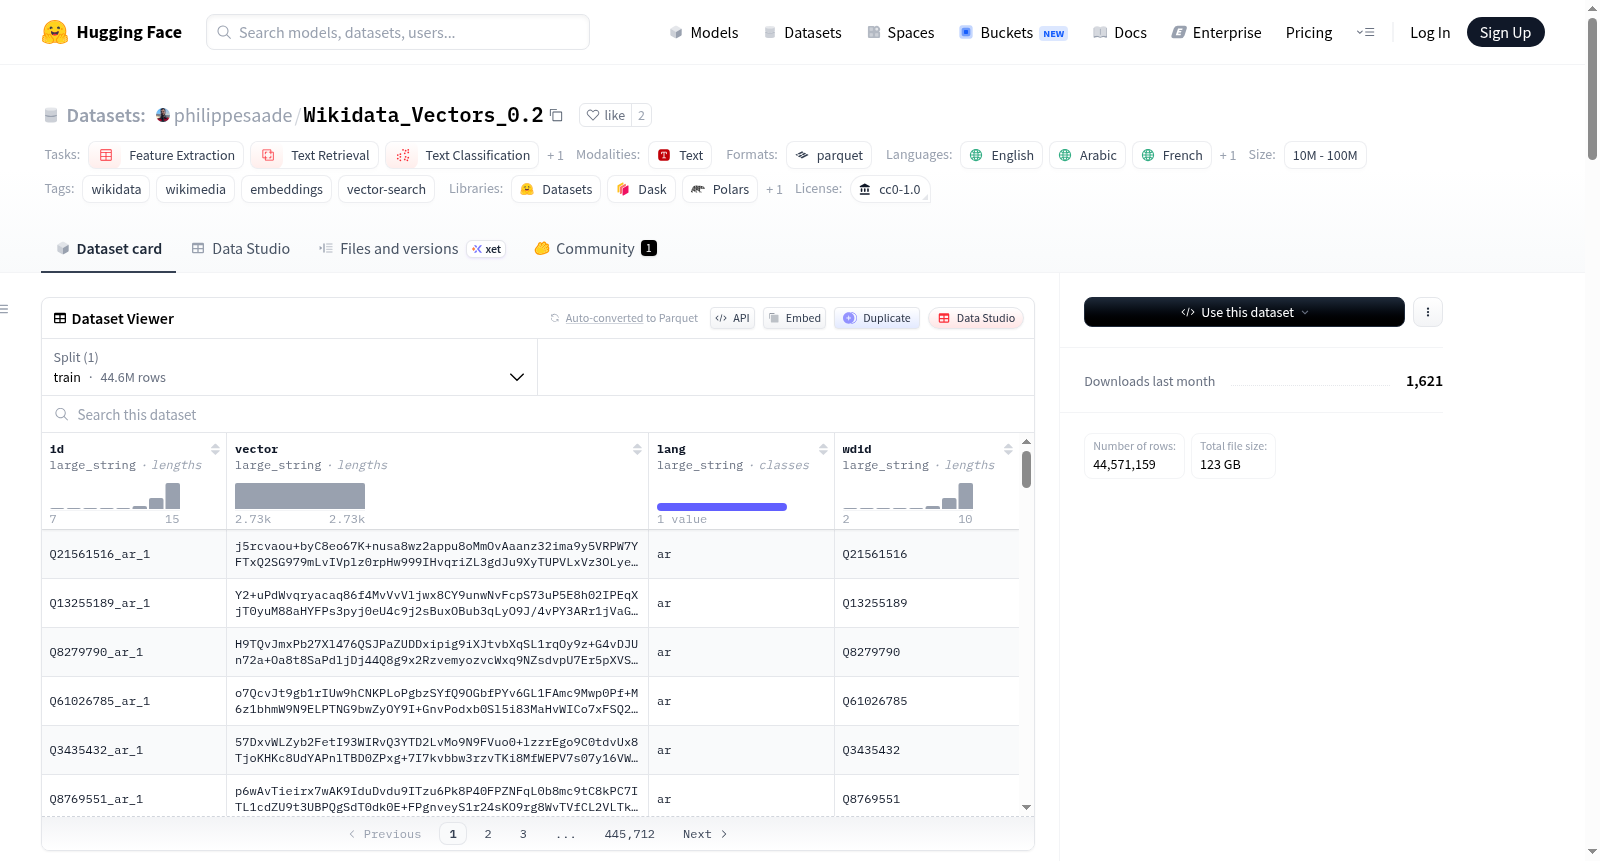The width and height of the screenshot is (1600, 861).
Task: Open Spaces in the navigation bar
Action: click(x=901, y=32)
